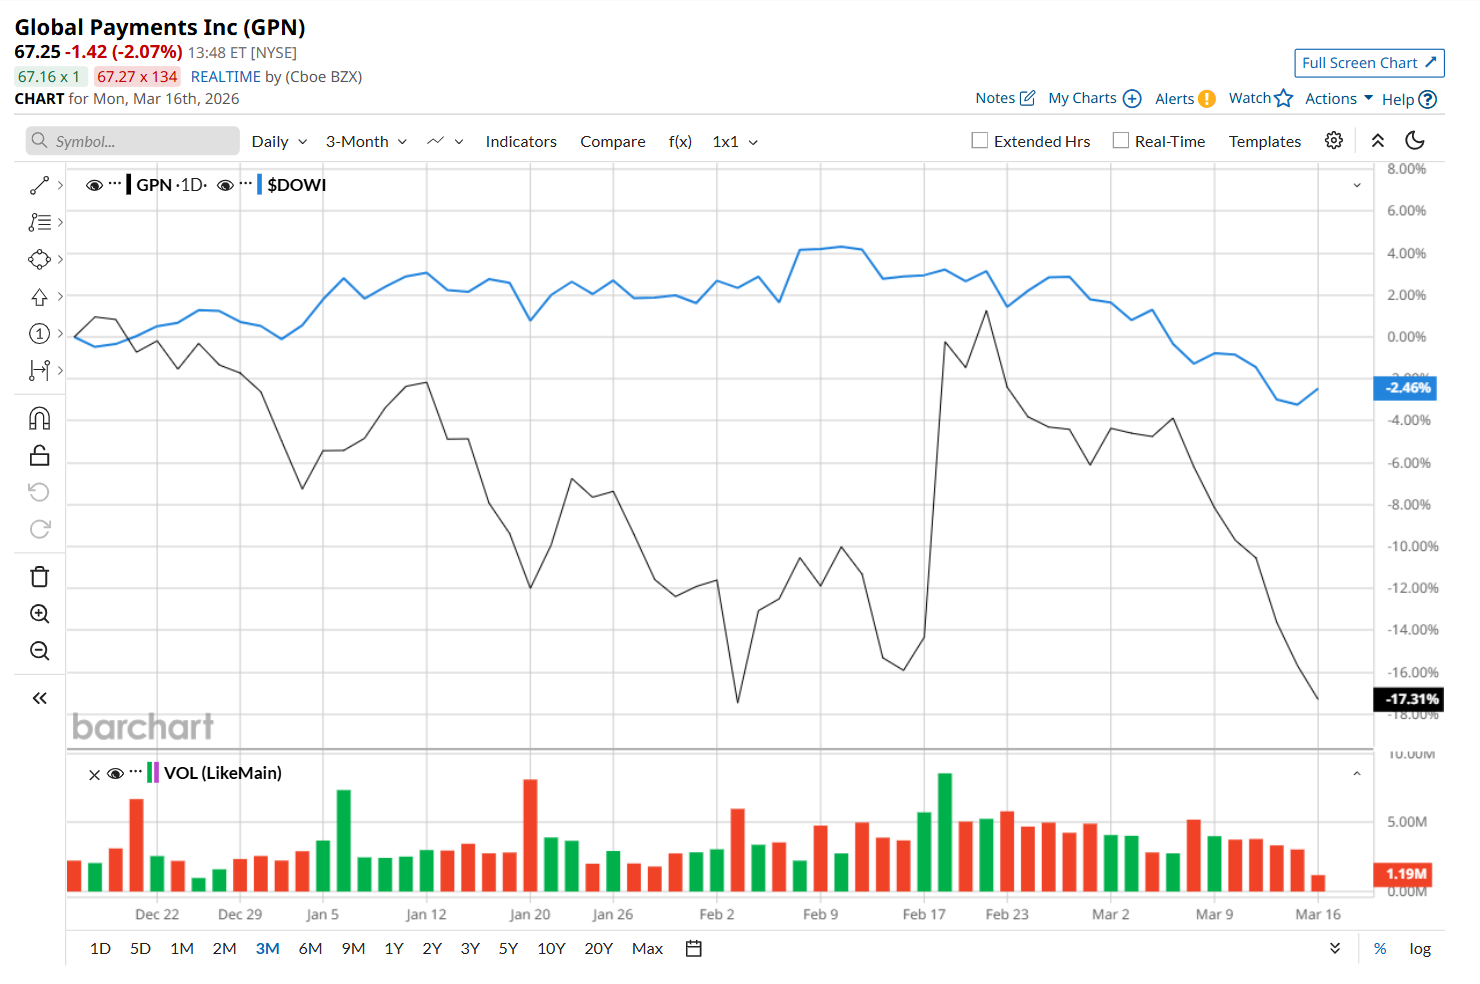1480x984 pixels.
Task: Select the 6M time range
Action: click(x=310, y=948)
